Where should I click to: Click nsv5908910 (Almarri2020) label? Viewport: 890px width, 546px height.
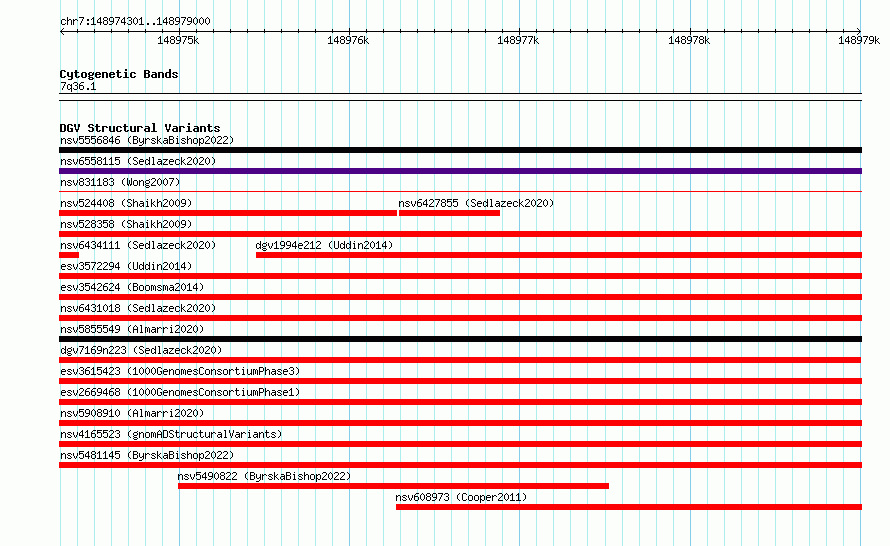pos(132,413)
